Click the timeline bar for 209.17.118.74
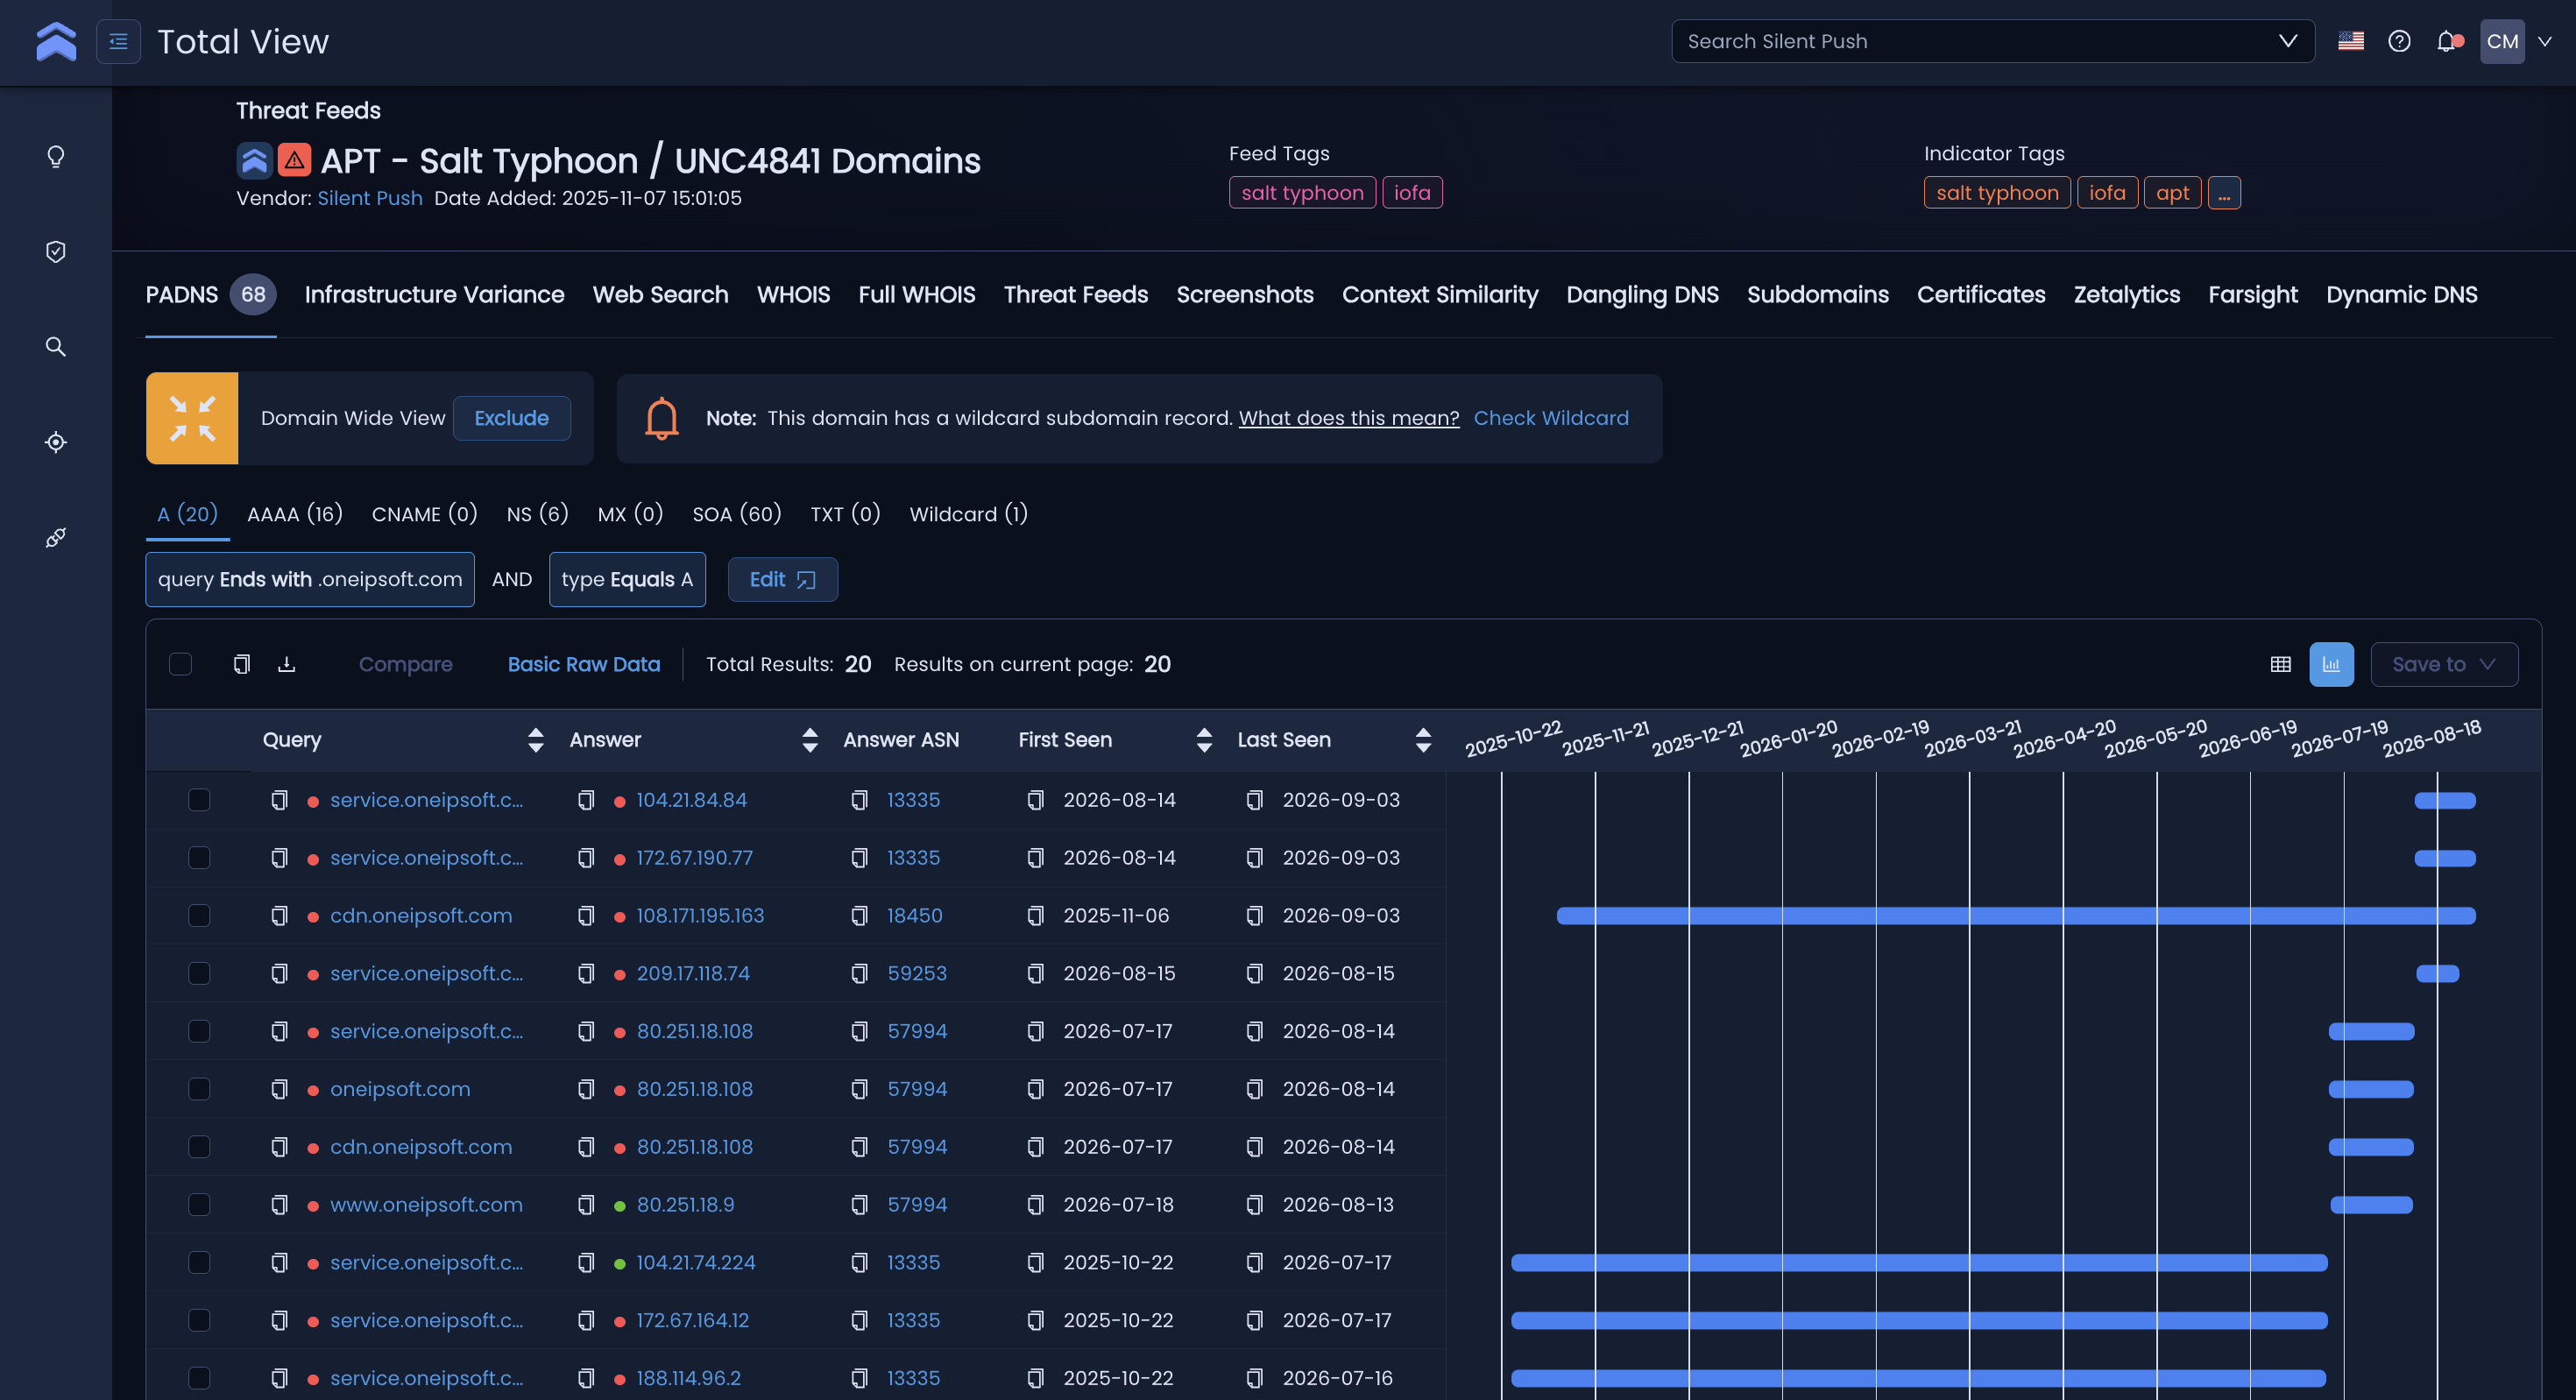Image resolution: width=2576 pixels, height=1400 pixels. pyautogui.click(x=2438, y=974)
